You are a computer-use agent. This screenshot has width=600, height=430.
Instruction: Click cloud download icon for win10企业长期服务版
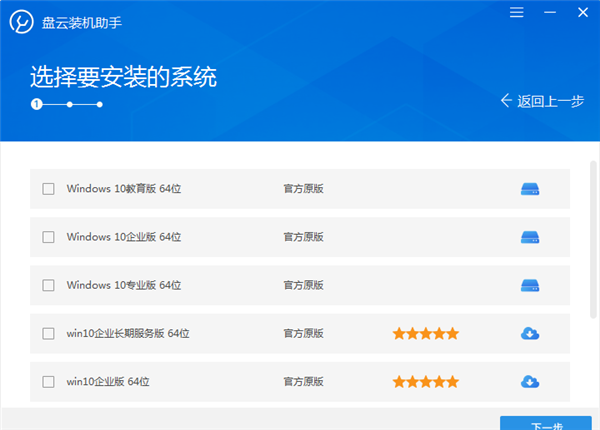point(530,333)
